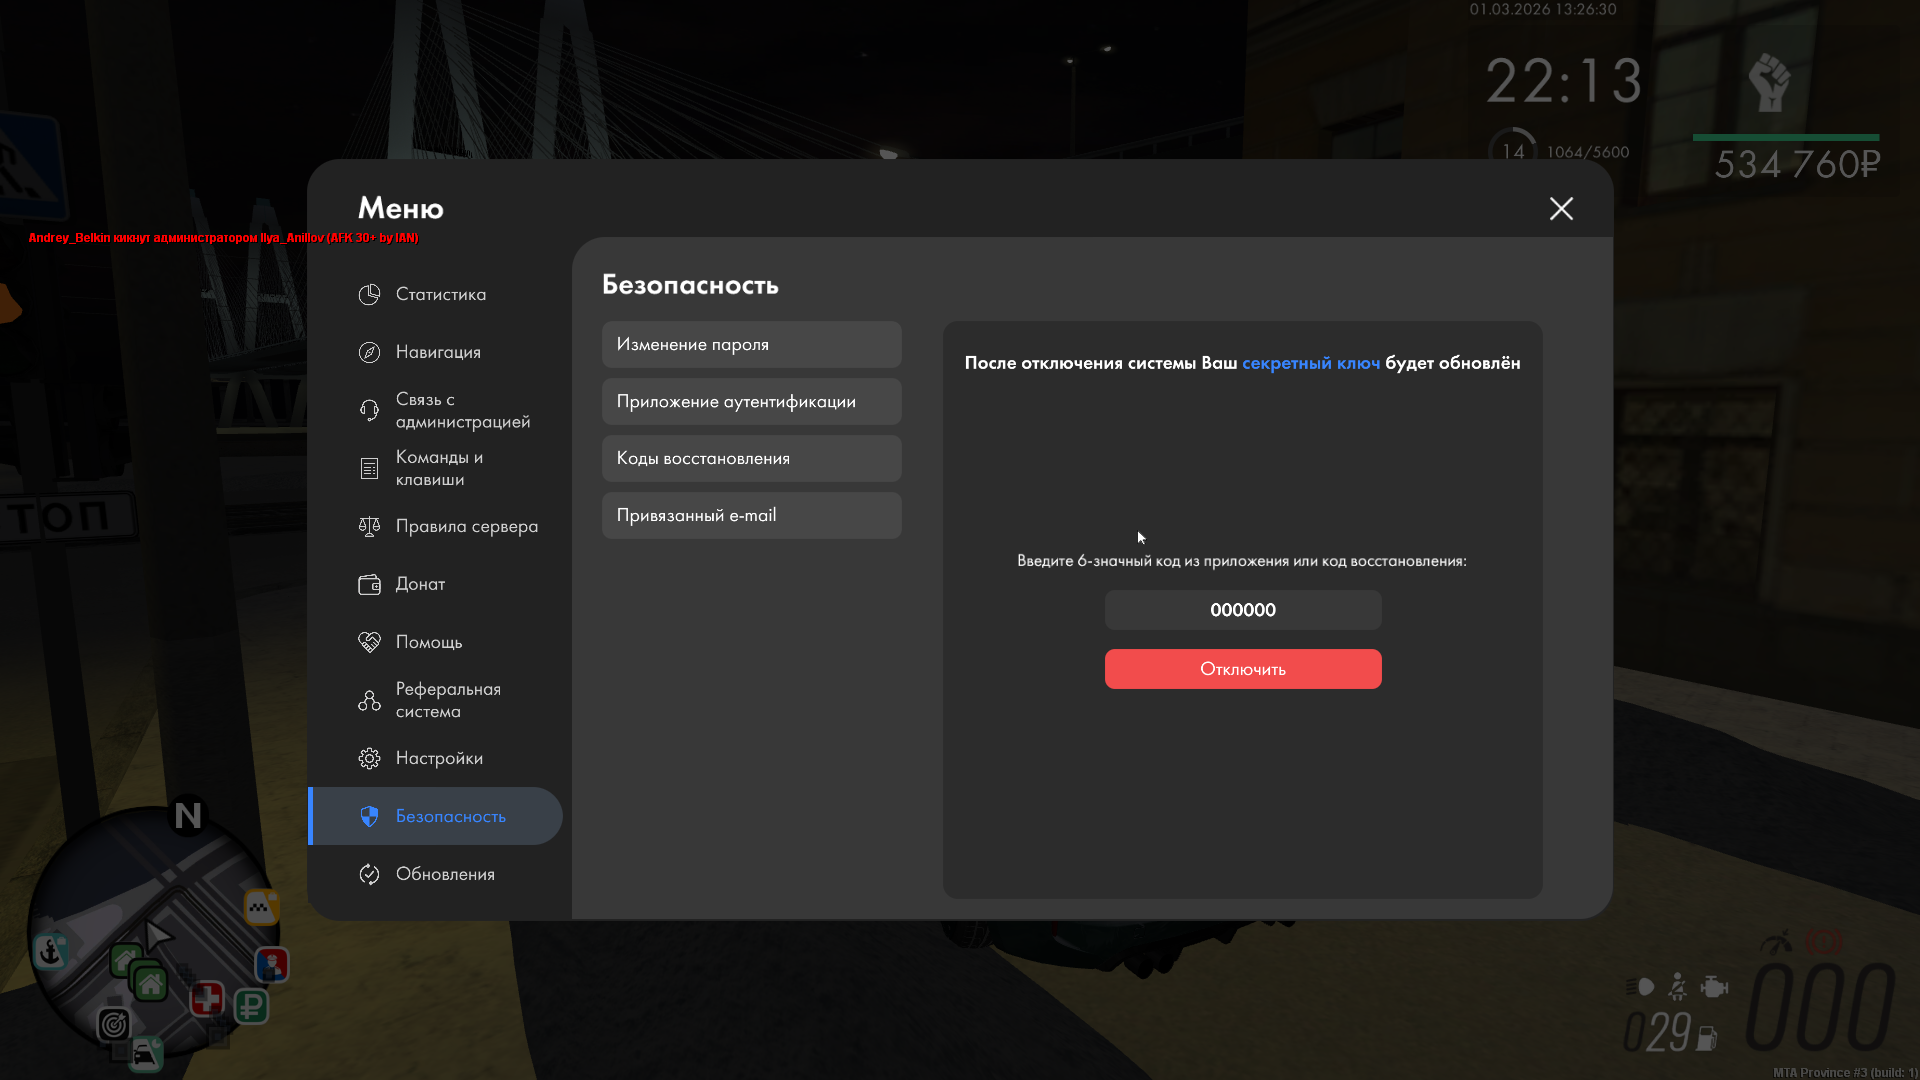Click the Navigation compass icon
Screen dimensions: 1920x1080
click(x=369, y=352)
